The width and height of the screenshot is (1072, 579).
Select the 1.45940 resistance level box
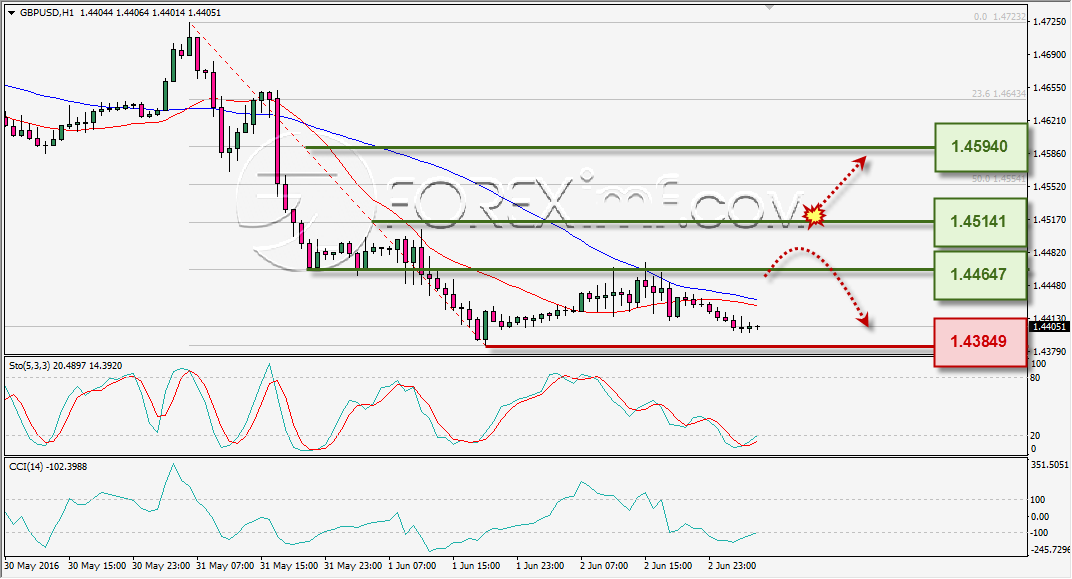[x=980, y=147]
